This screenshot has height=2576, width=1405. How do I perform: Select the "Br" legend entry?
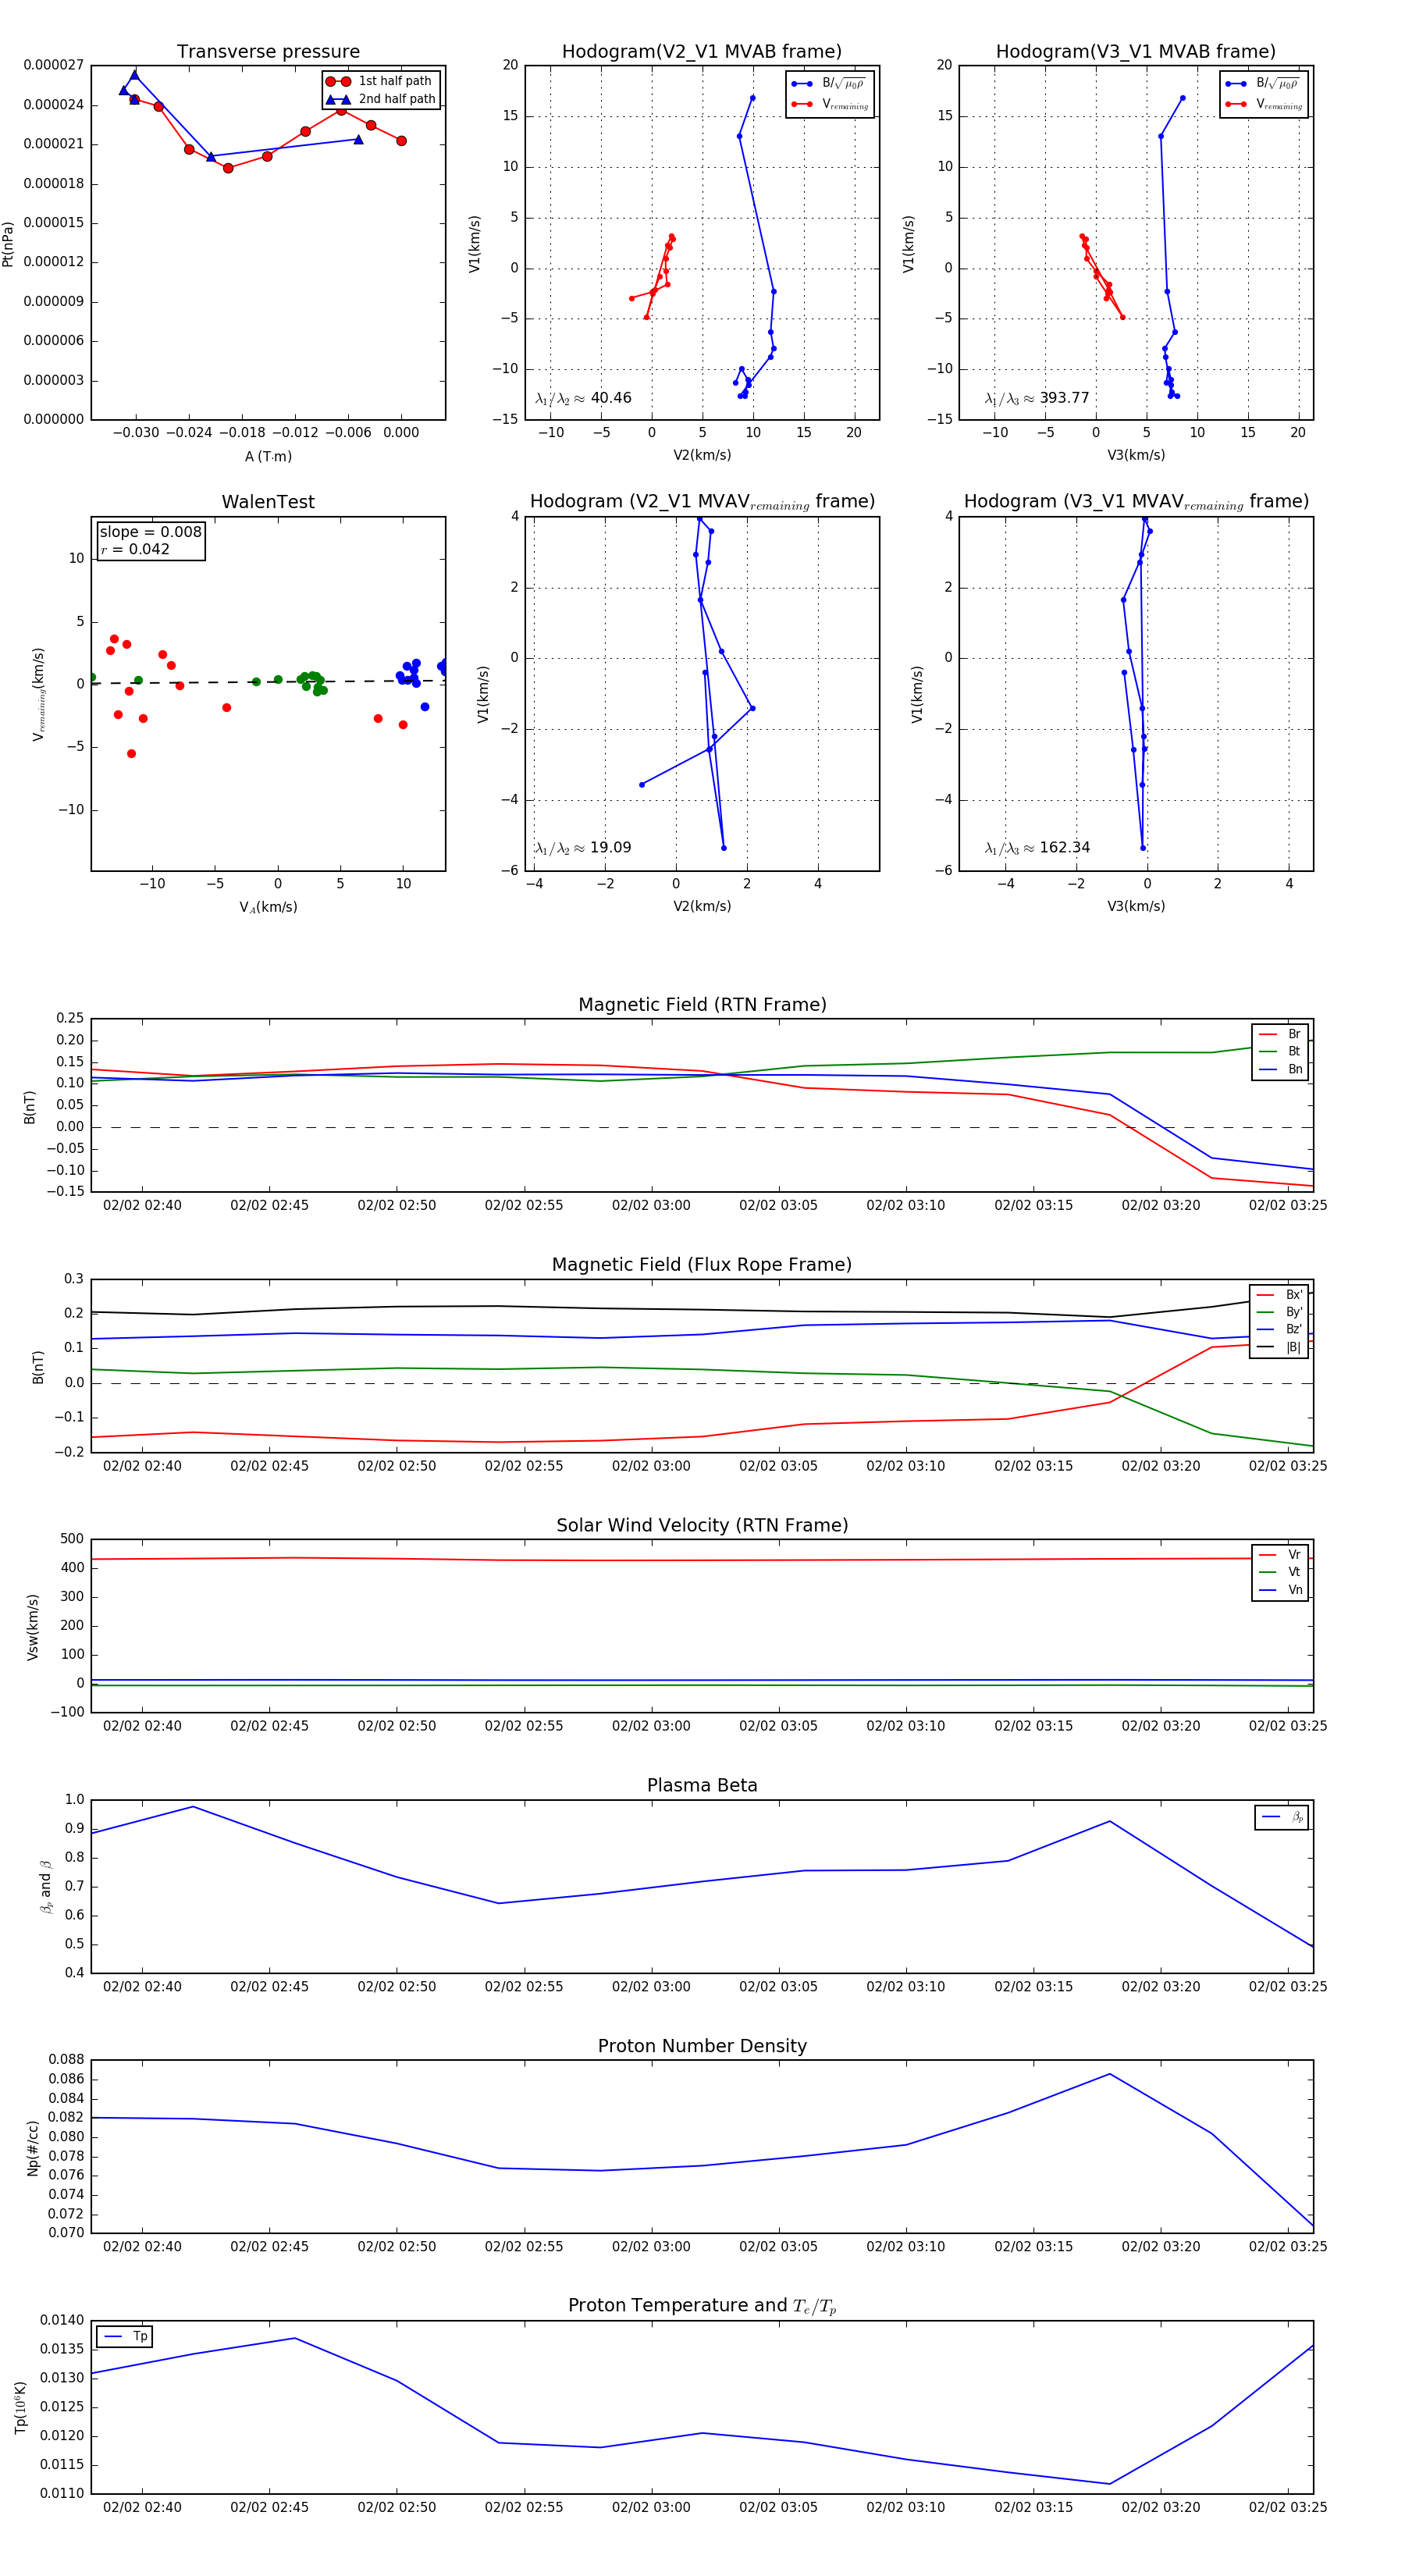(x=1280, y=1034)
